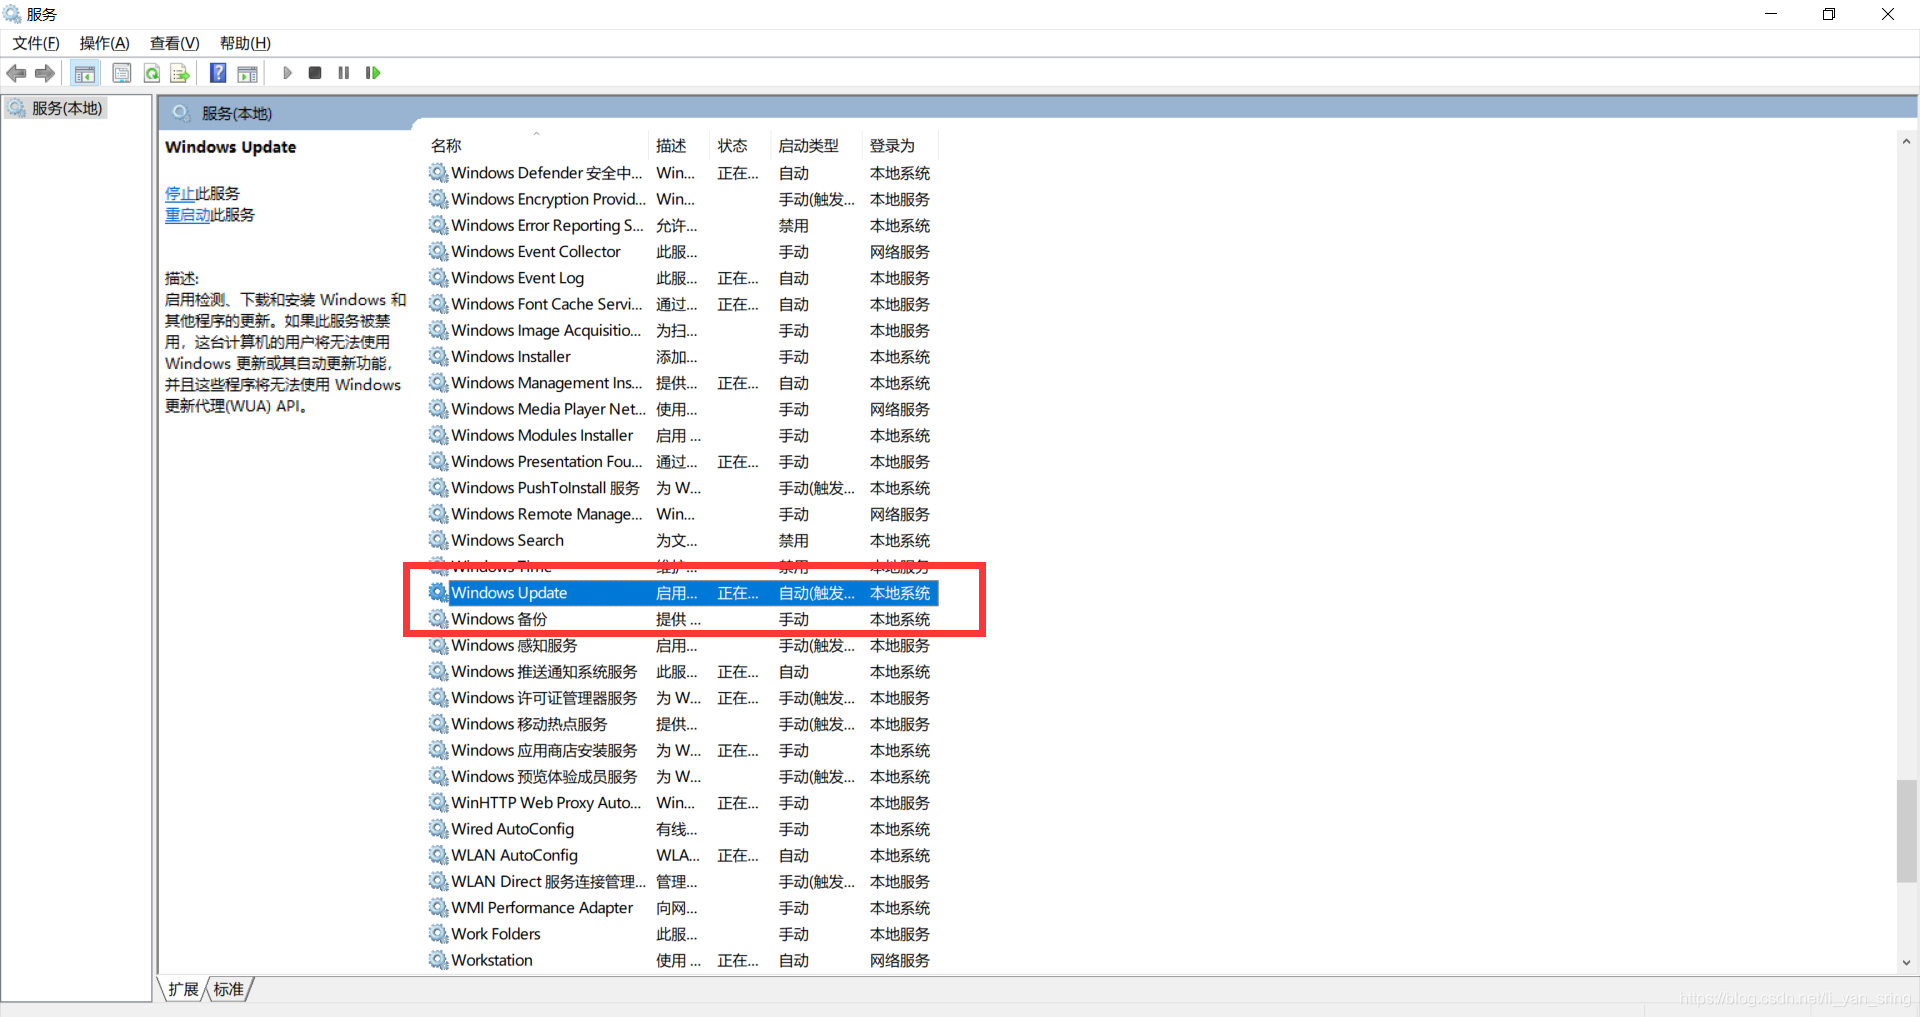The image size is (1920, 1017).
Task: Toggle the console tree toolbar icon
Action: pyautogui.click(x=85, y=73)
